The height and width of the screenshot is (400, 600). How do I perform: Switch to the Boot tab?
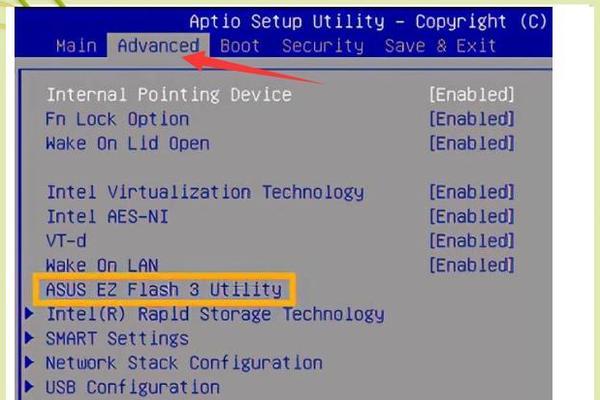(x=240, y=45)
